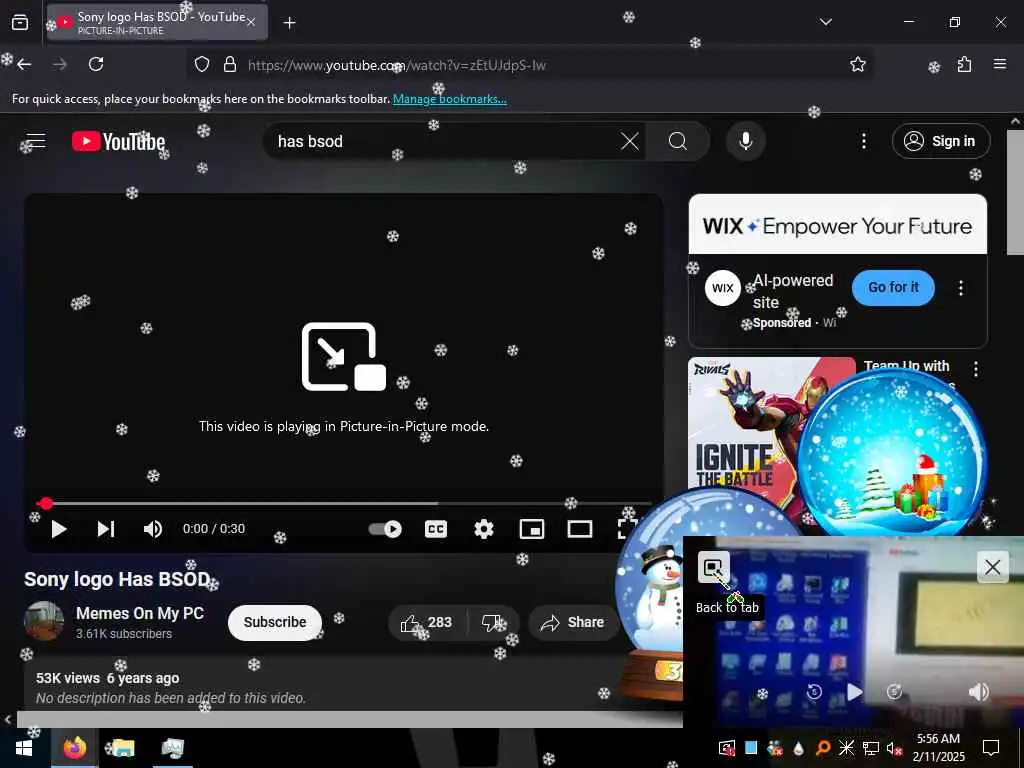
Task: Open Firefox from the taskbar
Action: click(74, 748)
